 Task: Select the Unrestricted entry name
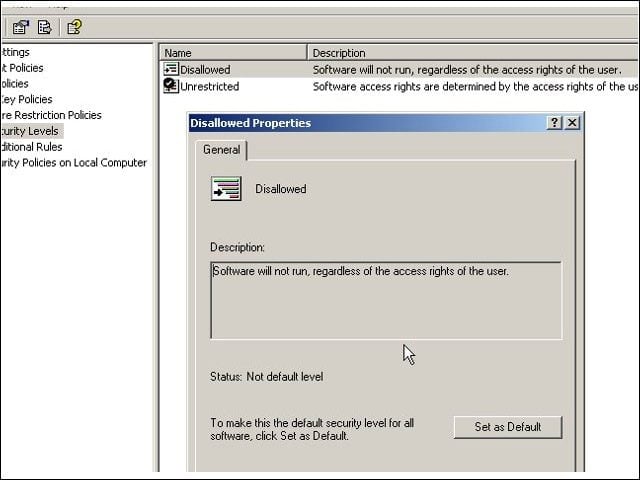pyautogui.click(x=209, y=87)
